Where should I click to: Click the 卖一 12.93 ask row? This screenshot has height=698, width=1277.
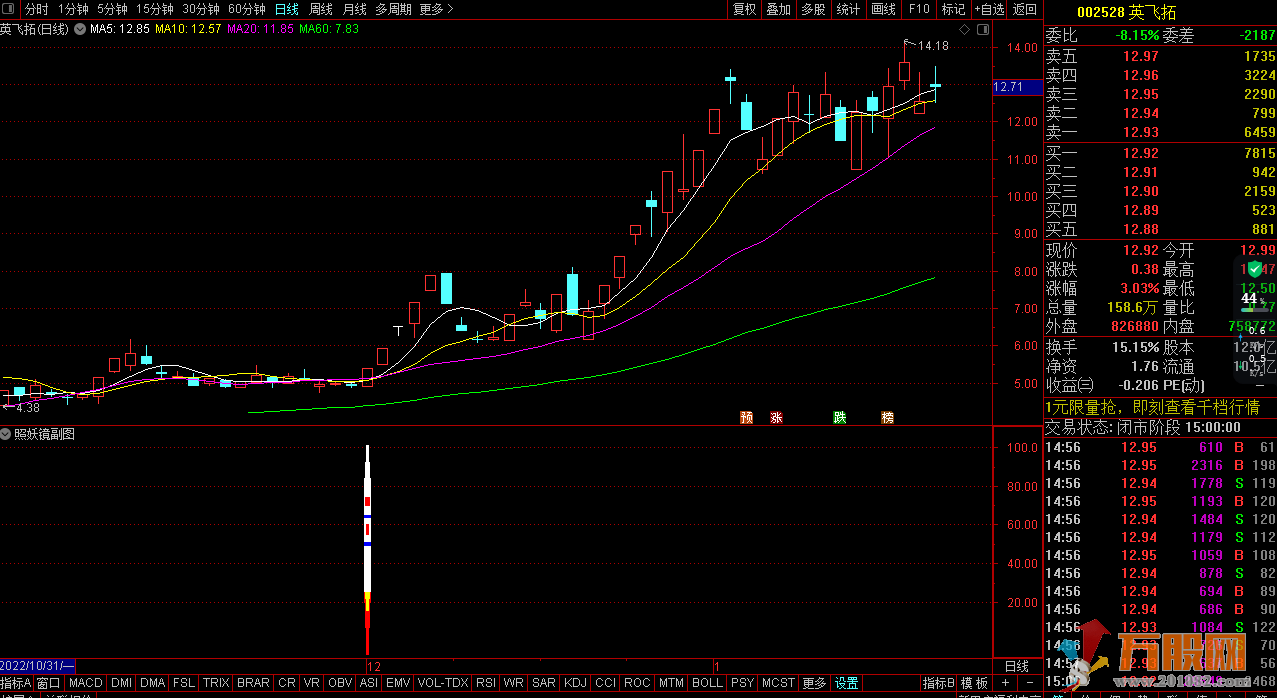click(1160, 132)
